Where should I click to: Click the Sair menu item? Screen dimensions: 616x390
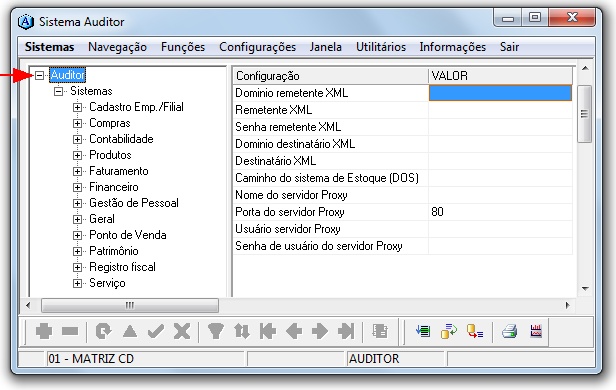509,47
